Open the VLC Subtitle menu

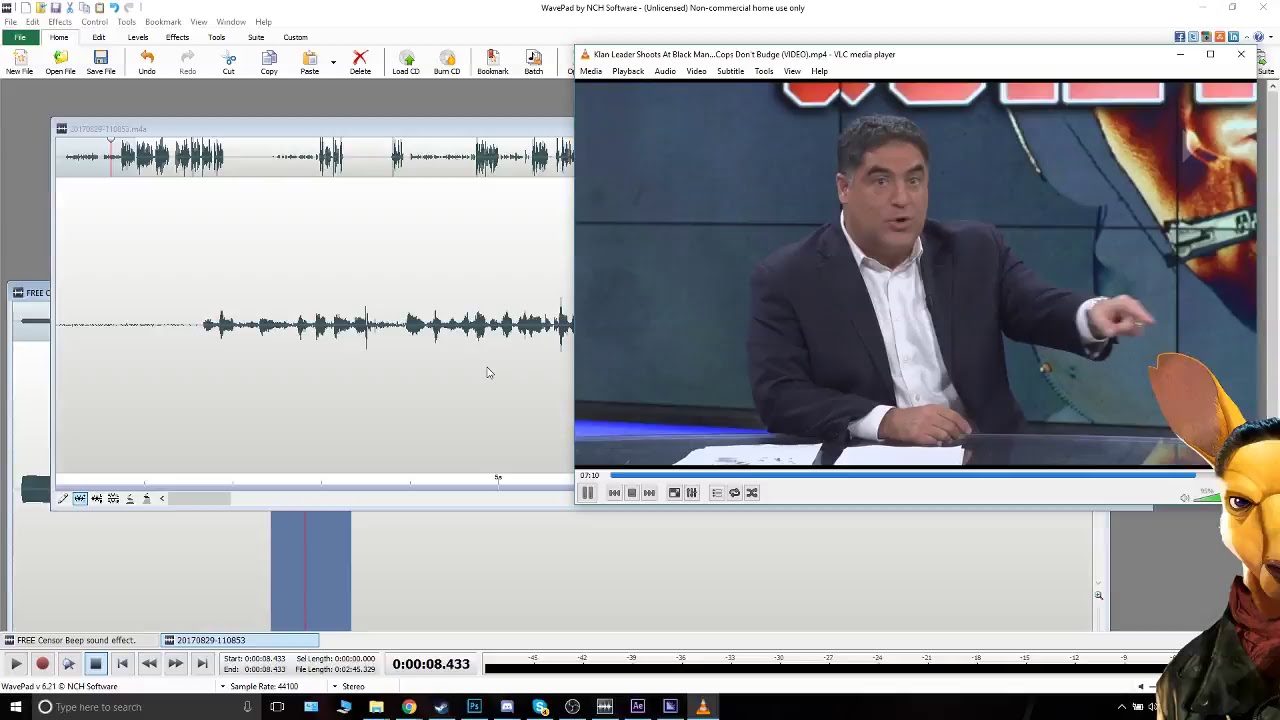click(730, 71)
